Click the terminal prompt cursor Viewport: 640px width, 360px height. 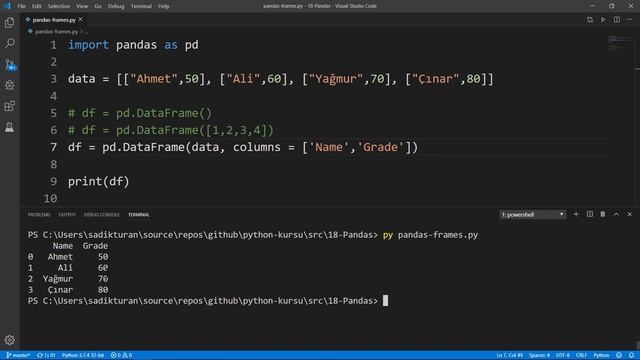[385, 301]
